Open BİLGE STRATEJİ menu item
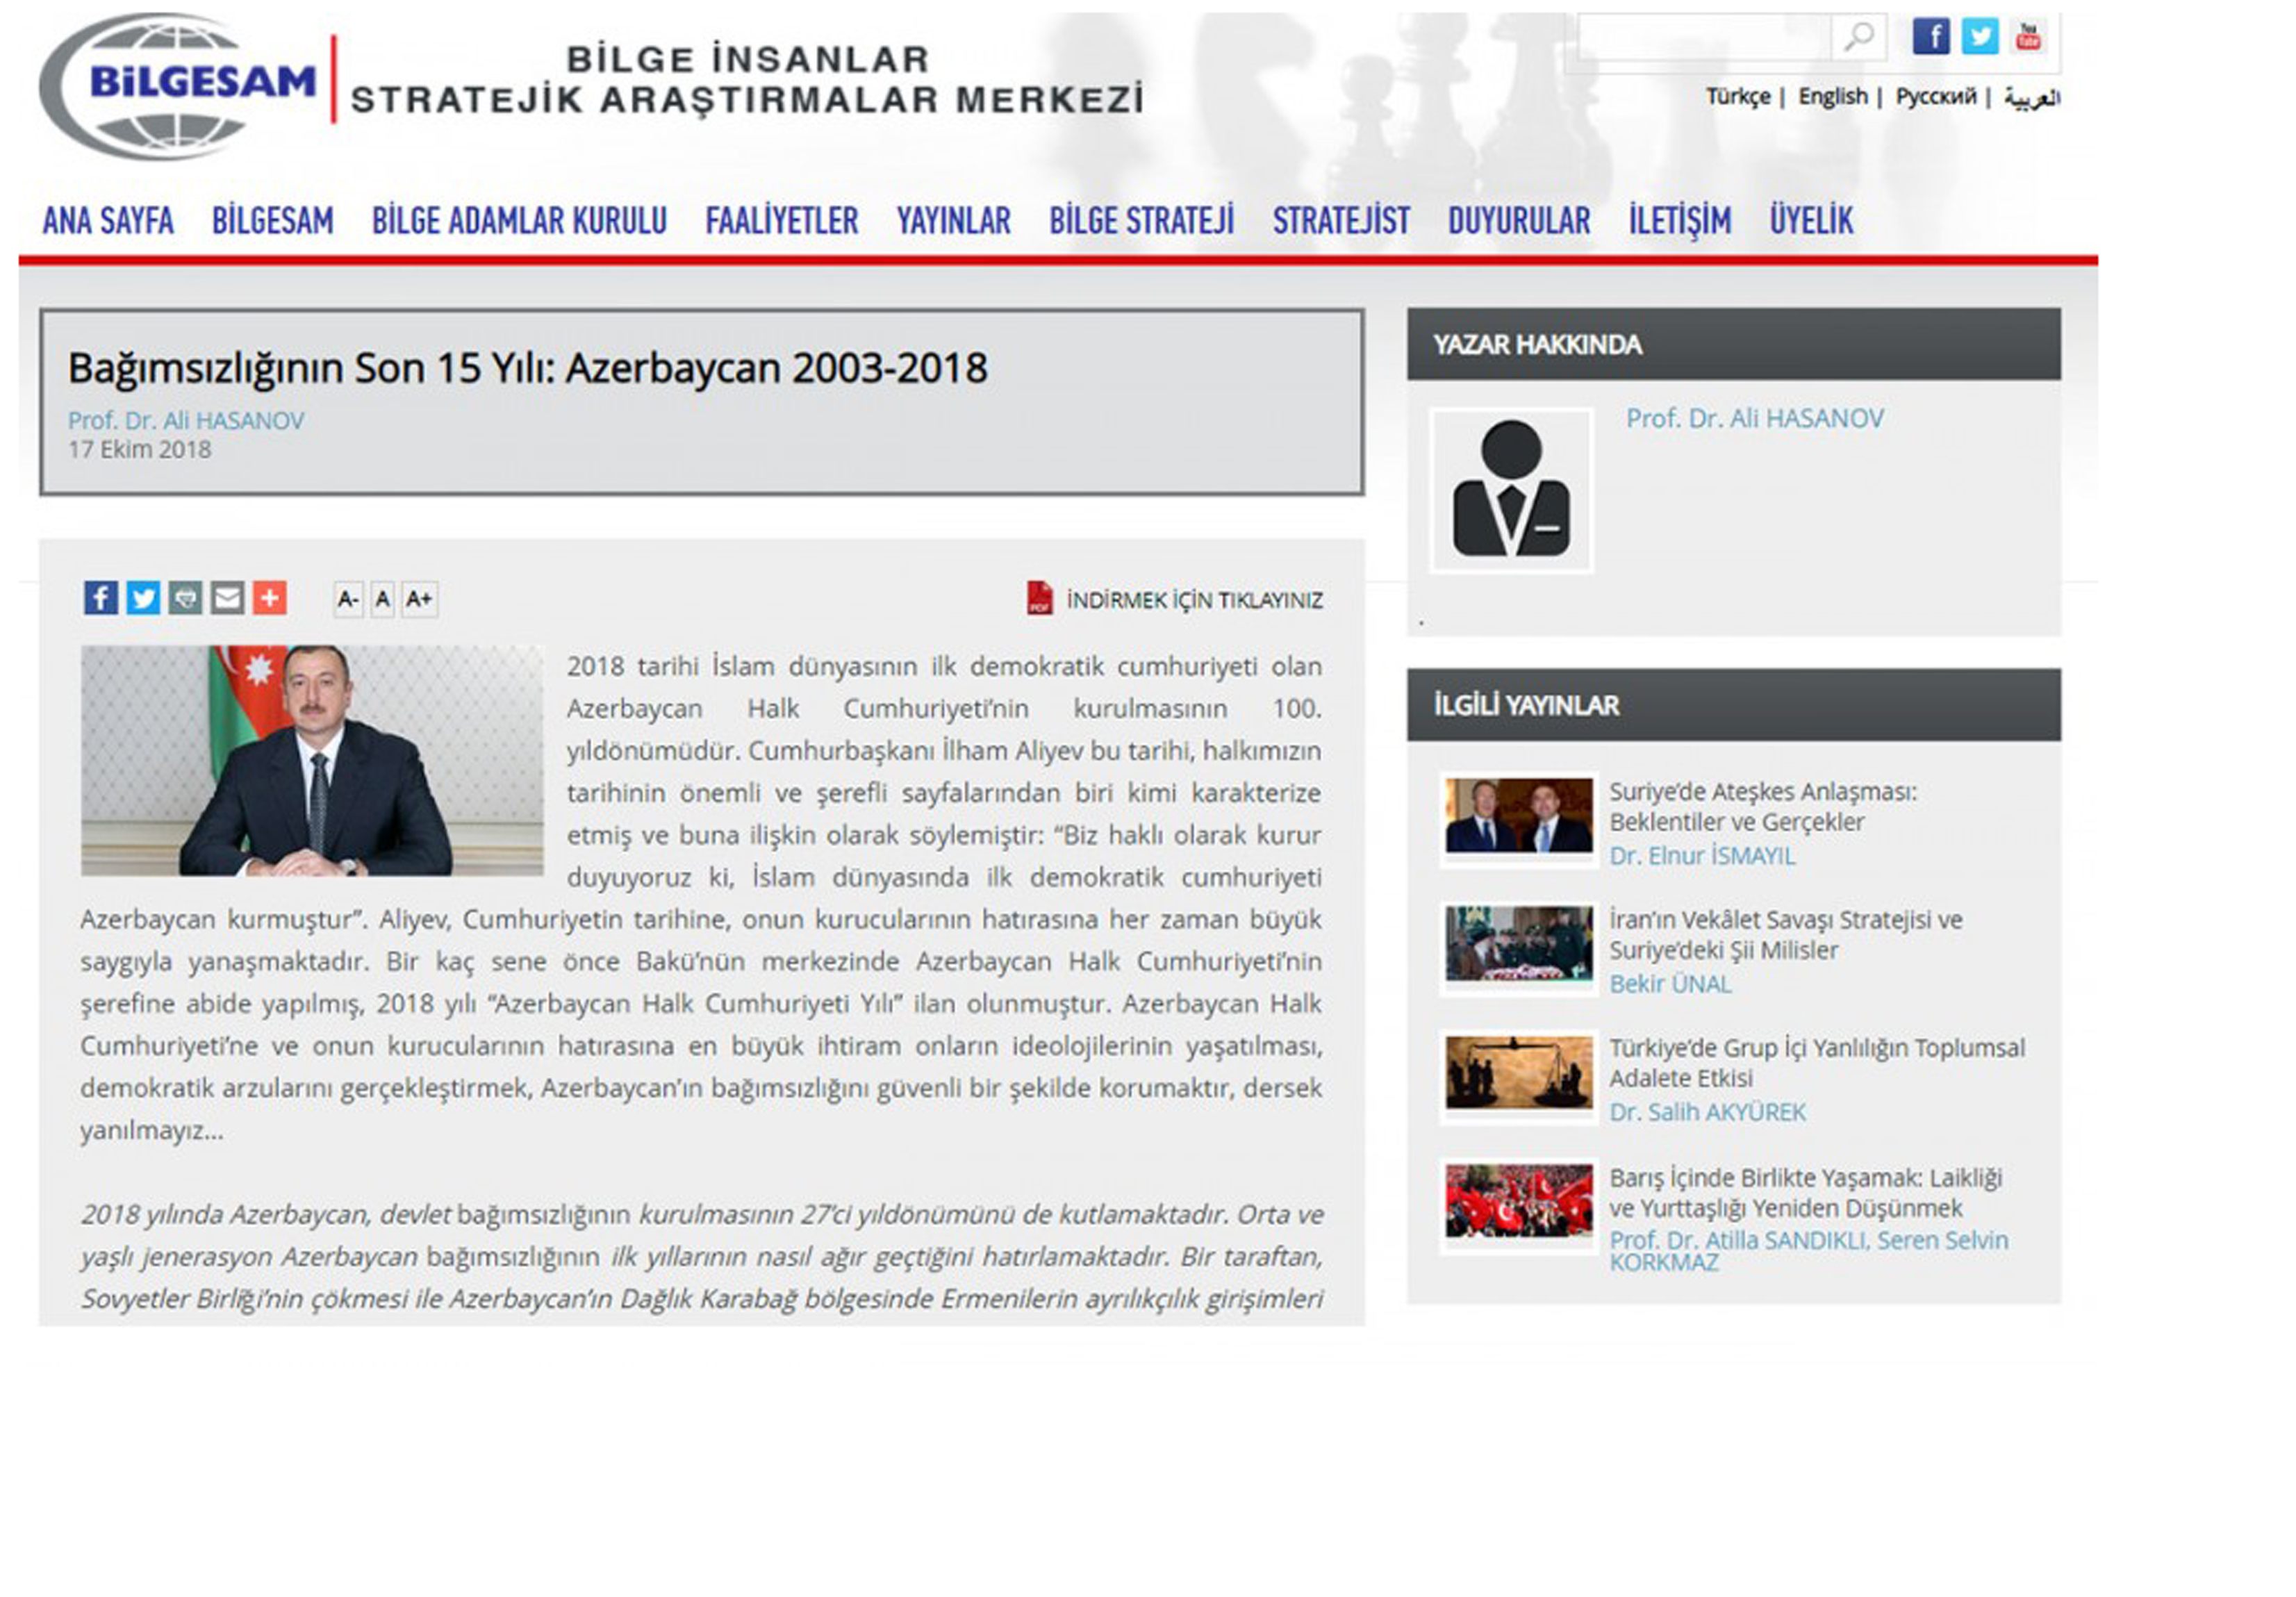The image size is (2296, 1597). coord(1141,220)
